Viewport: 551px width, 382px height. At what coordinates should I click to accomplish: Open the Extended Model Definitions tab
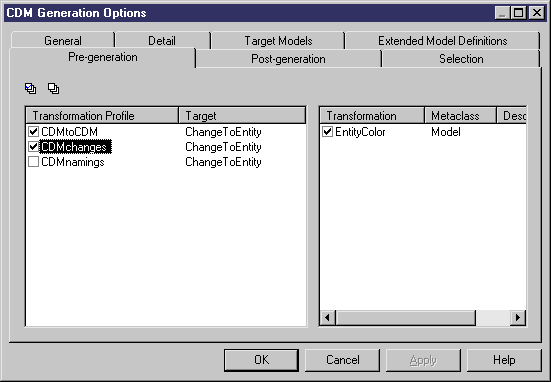[442, 41]
